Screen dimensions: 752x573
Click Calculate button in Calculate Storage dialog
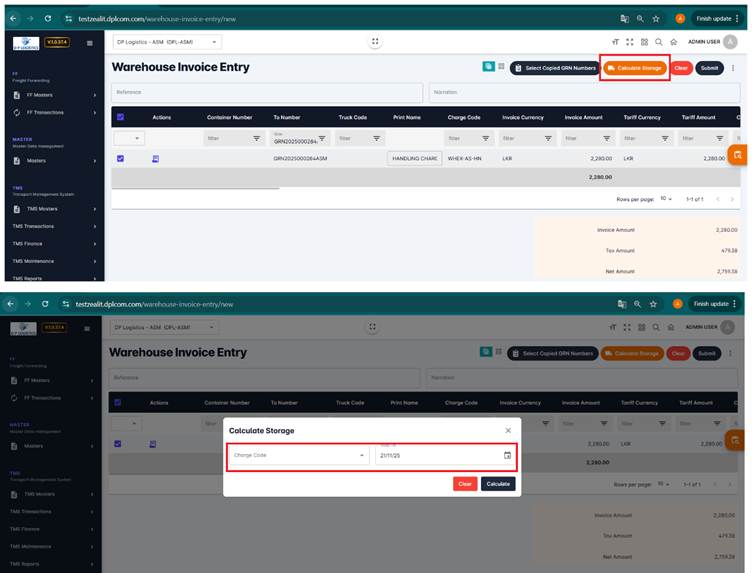coord(498,484)
